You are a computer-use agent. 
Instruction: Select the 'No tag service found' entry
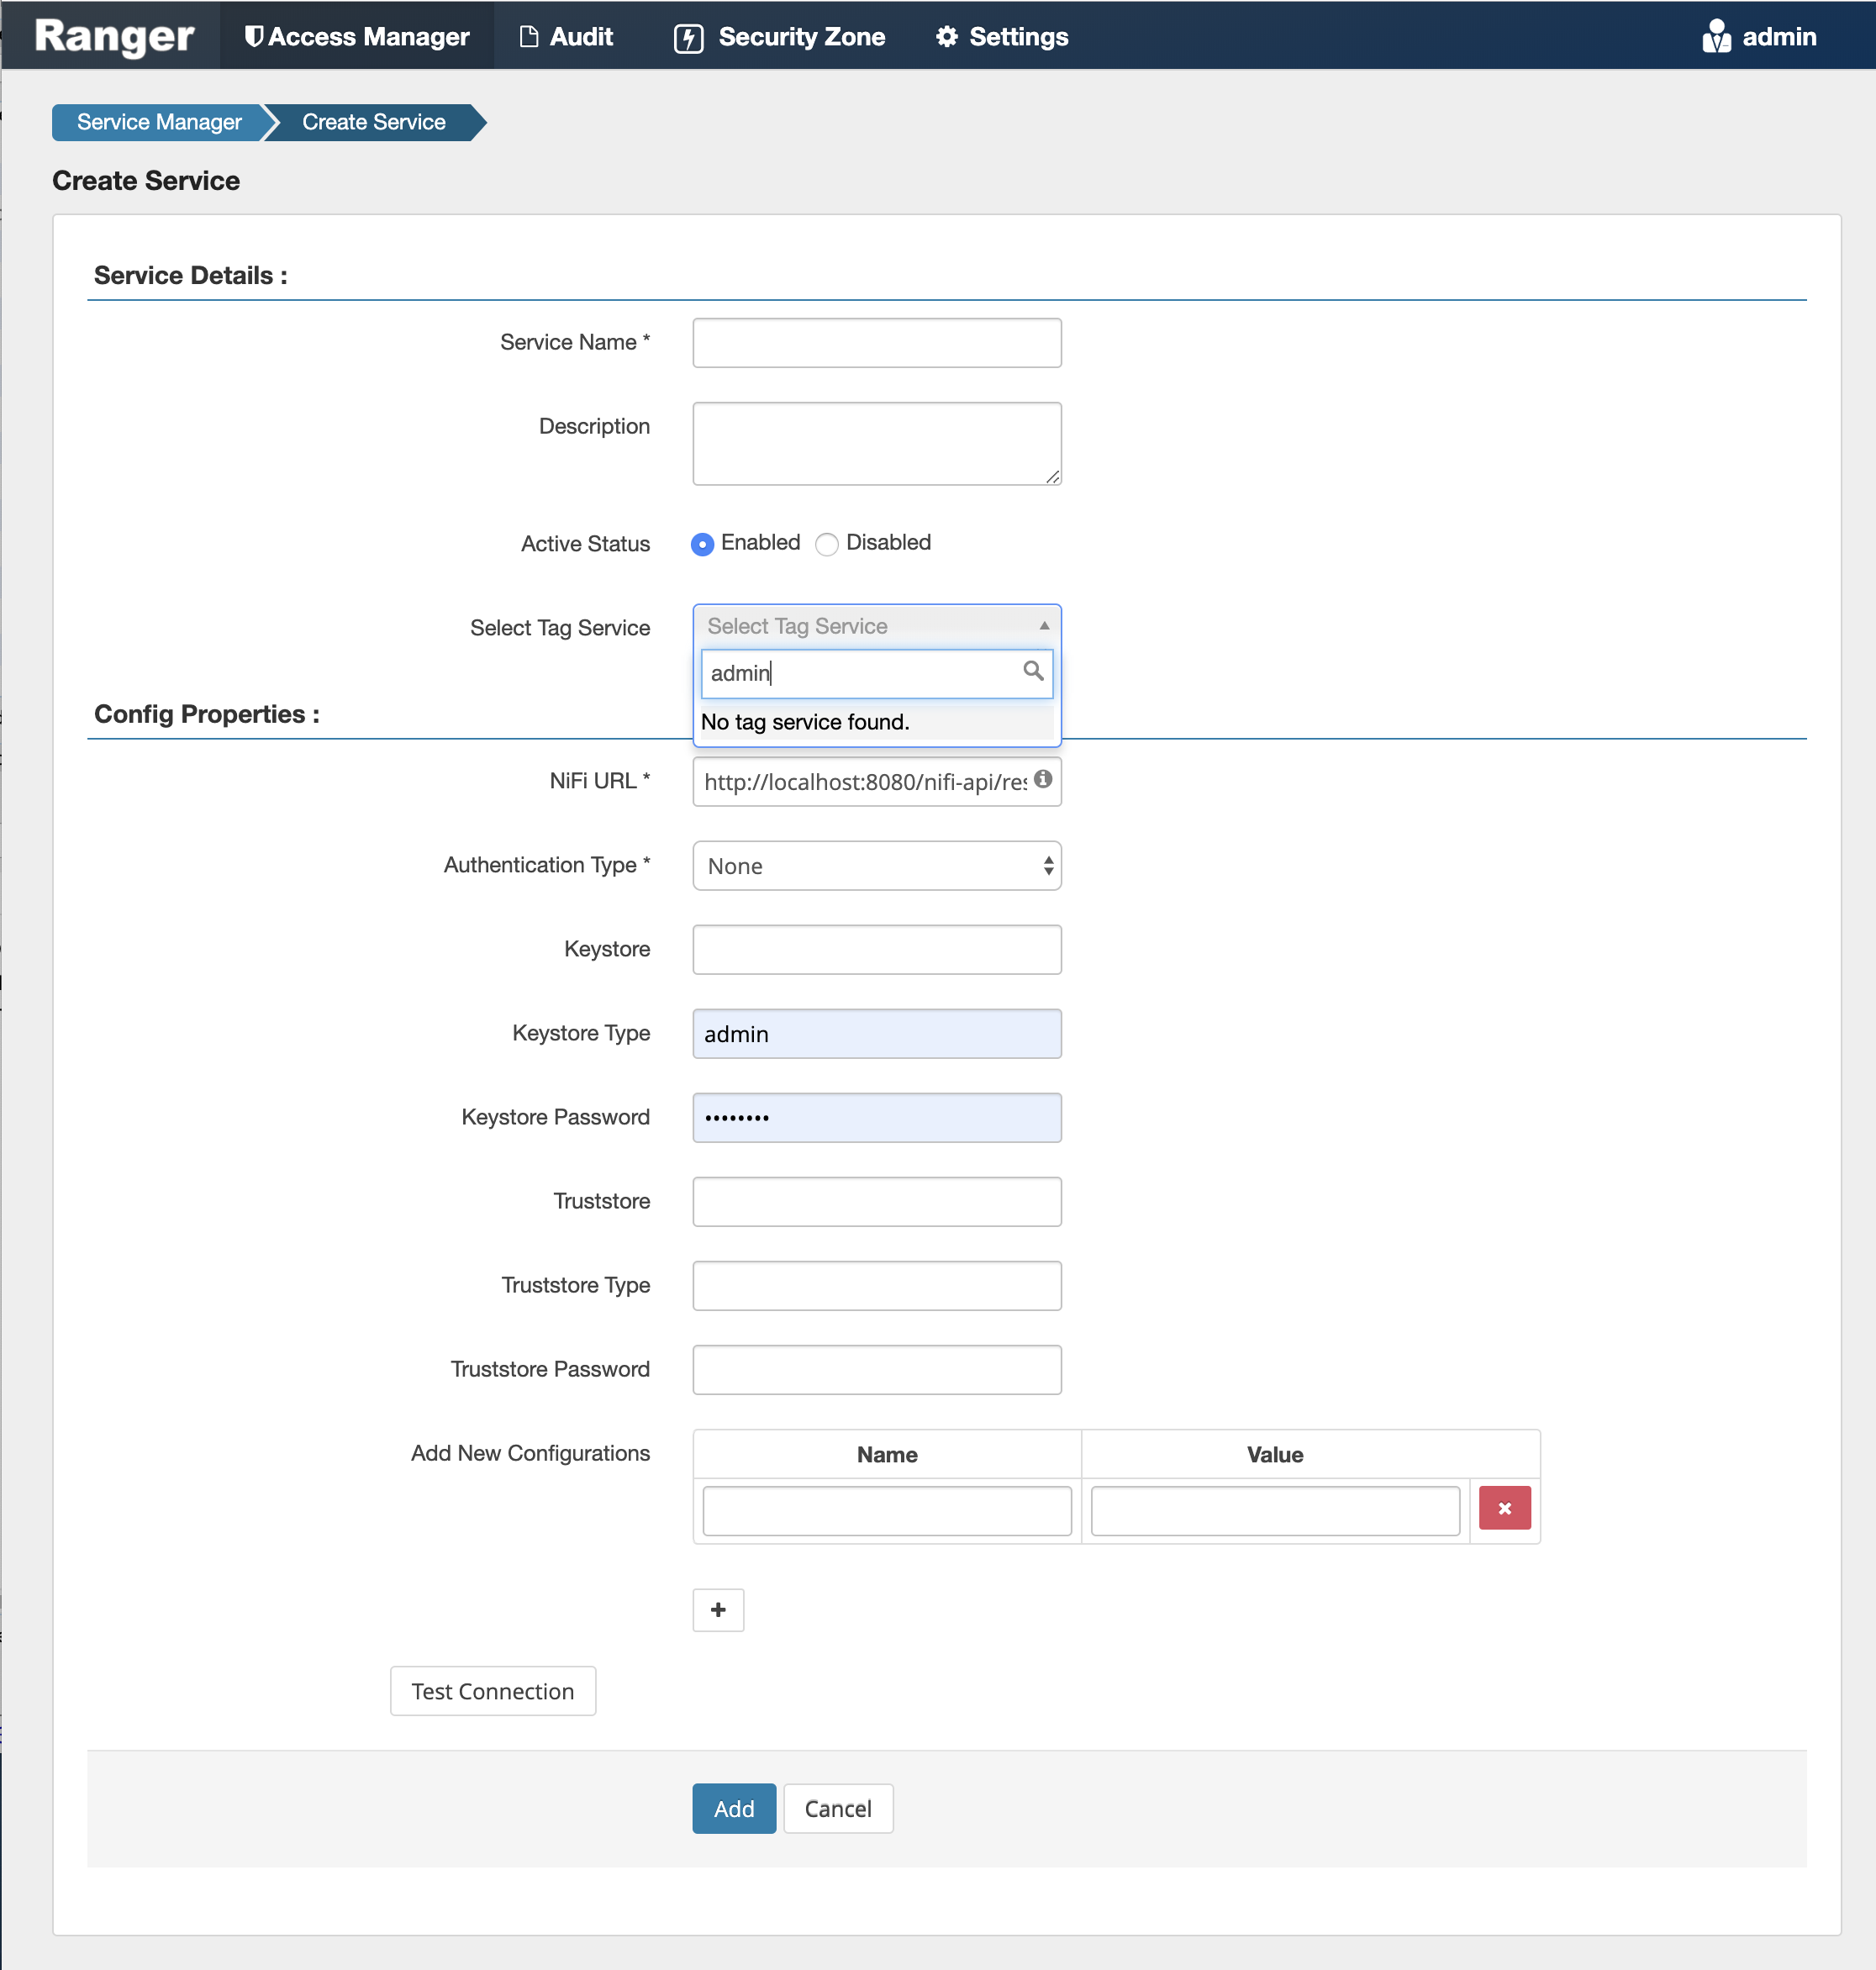coord(806,721)
